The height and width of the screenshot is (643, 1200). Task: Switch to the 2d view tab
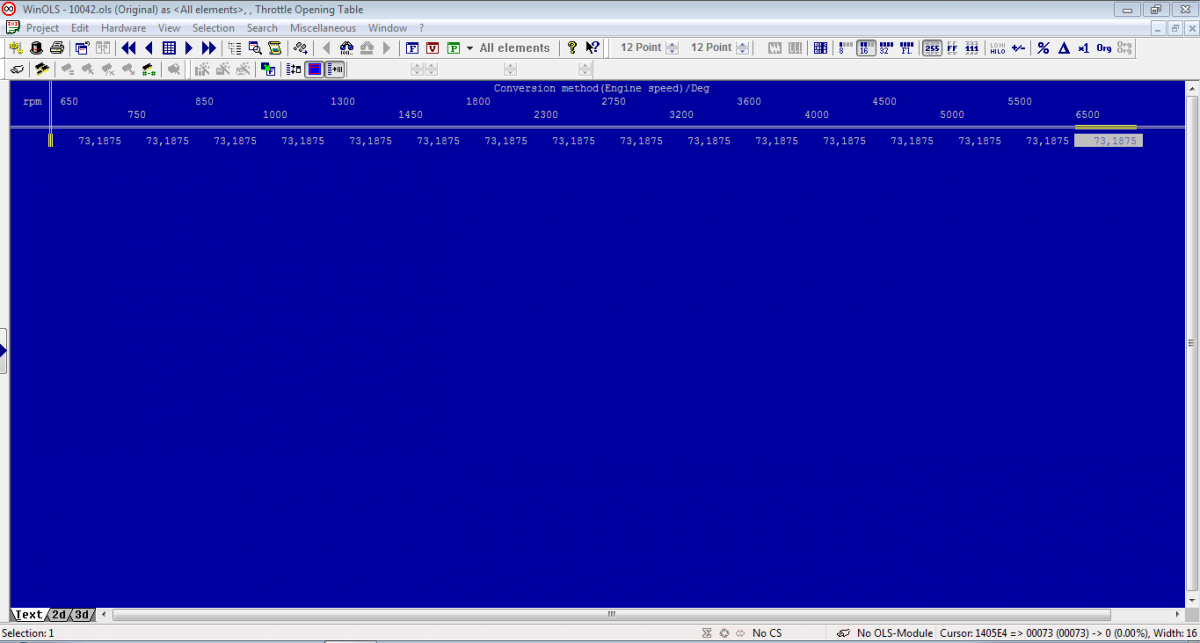click(x=60, y=614)
